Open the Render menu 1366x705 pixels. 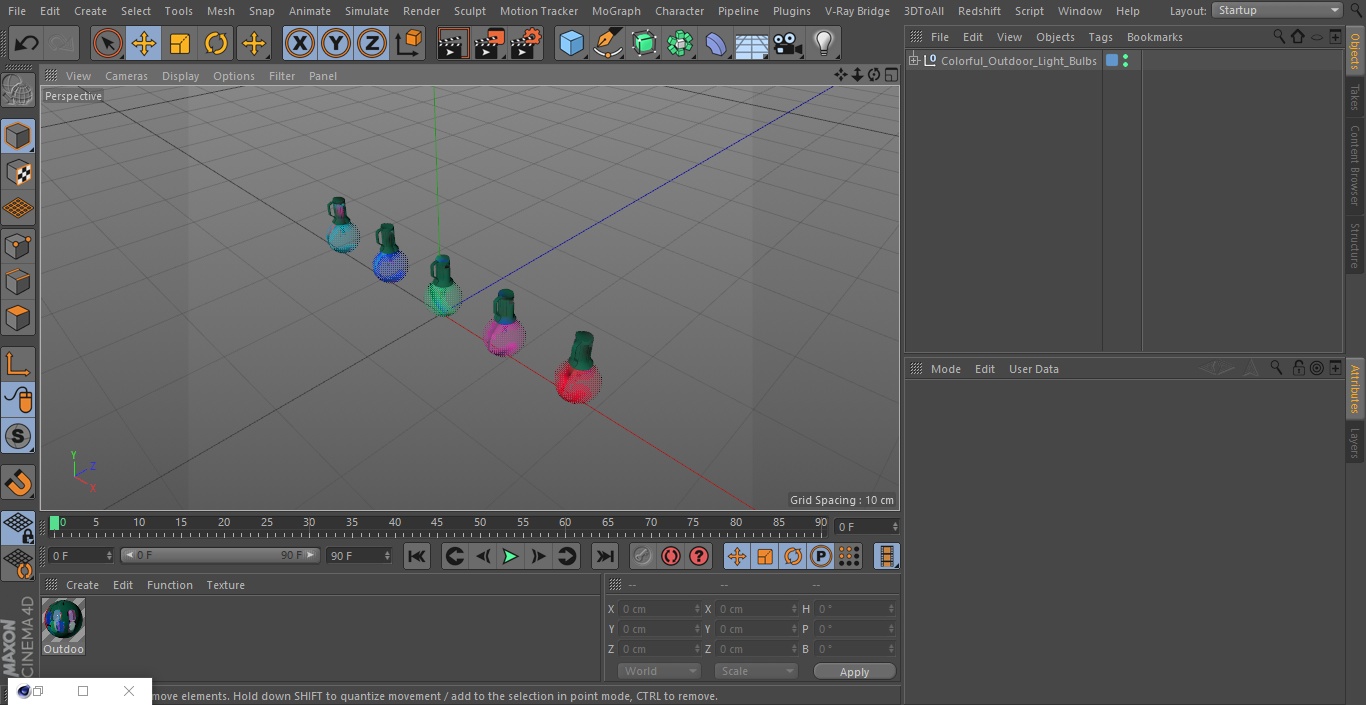[x=421, y=11]
